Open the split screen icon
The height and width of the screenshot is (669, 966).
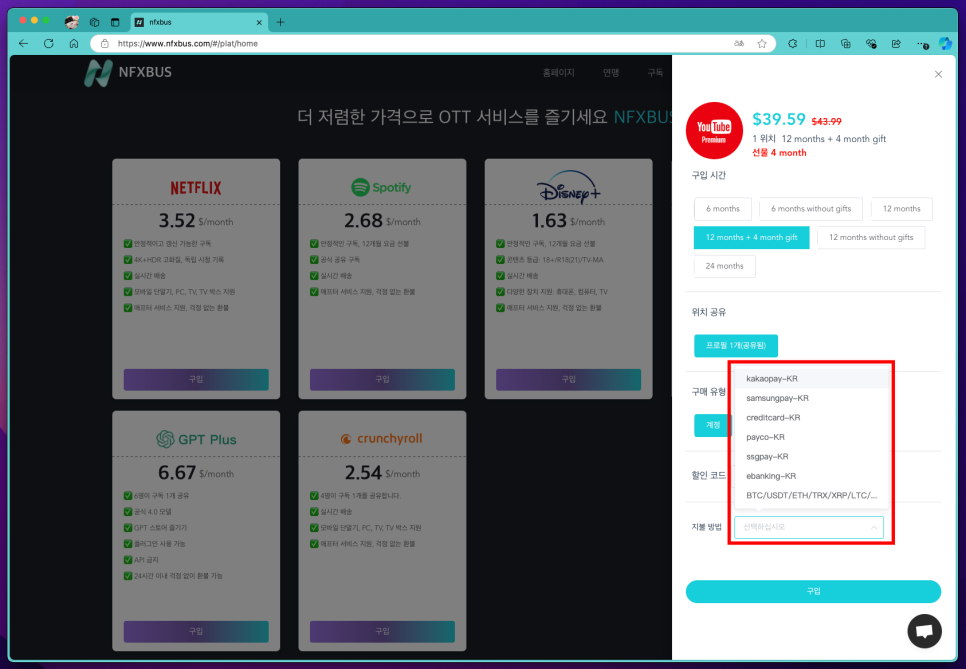pyautogui.click(x=820, y=44)
